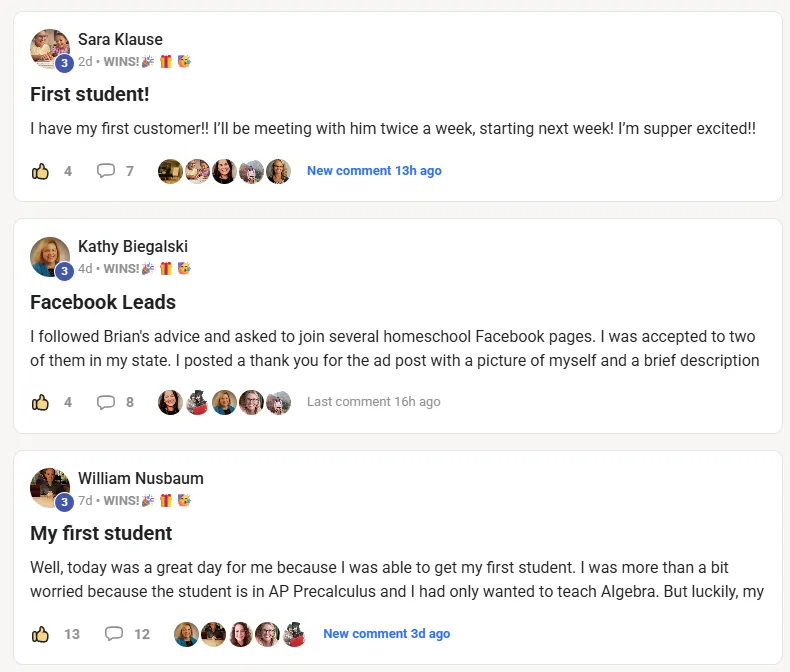Screen dimensions: 790x672
Task: View last comment from 16h ago
Action: (x=373, y=402)
